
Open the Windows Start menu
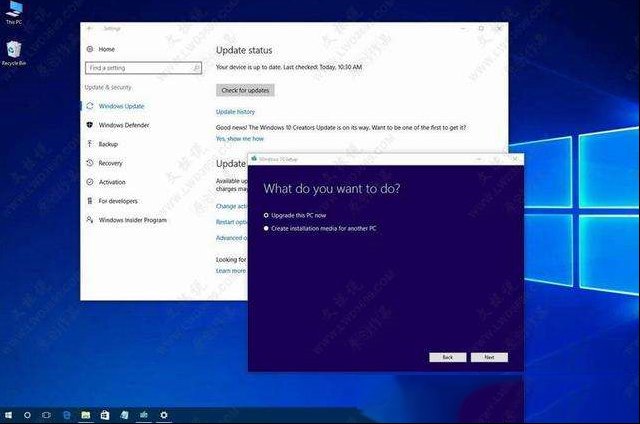pos(8,415)
